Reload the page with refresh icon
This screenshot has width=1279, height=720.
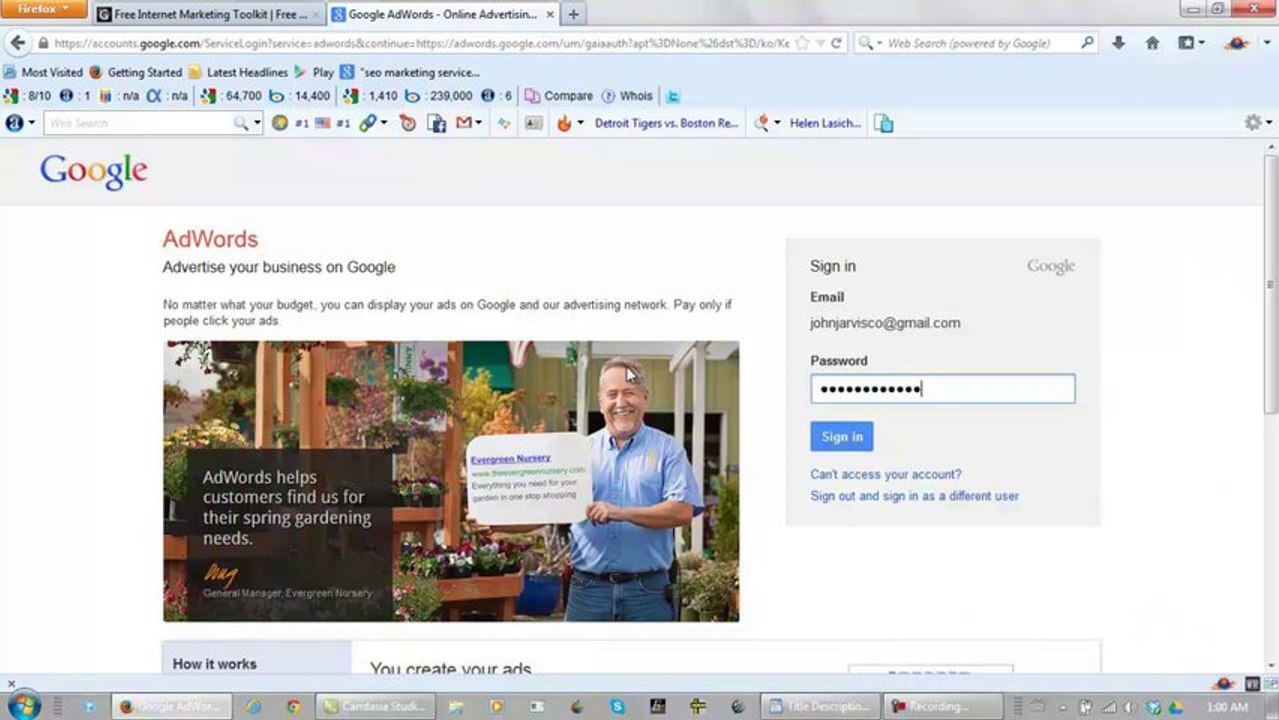point(836,43)
